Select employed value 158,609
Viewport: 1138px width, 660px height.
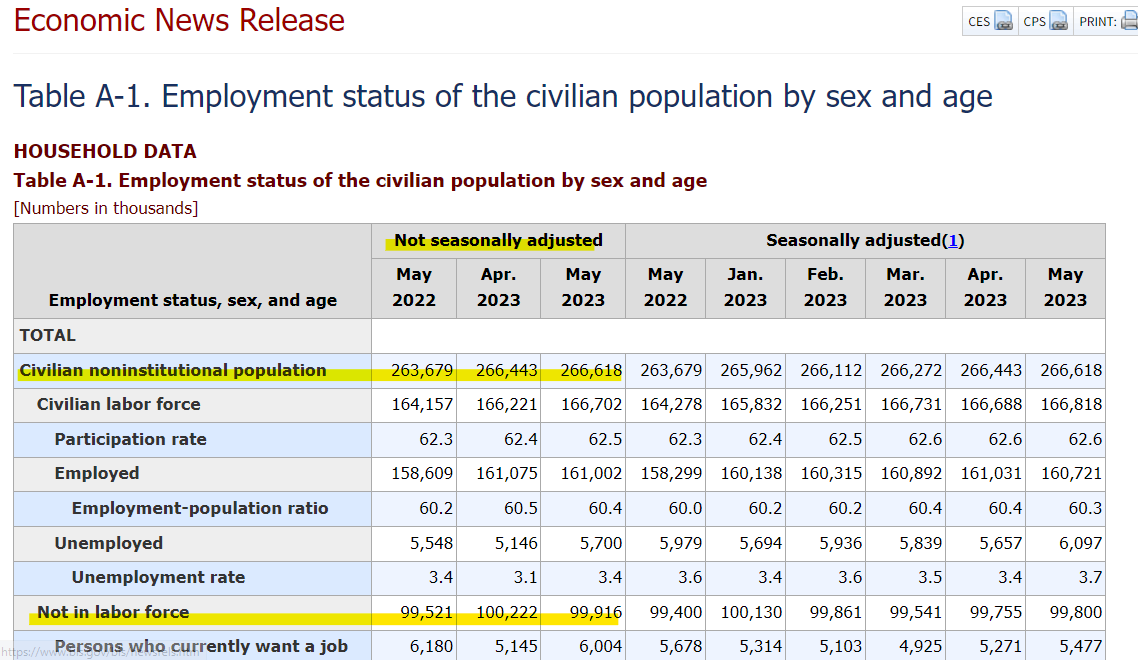pos(422,473)
